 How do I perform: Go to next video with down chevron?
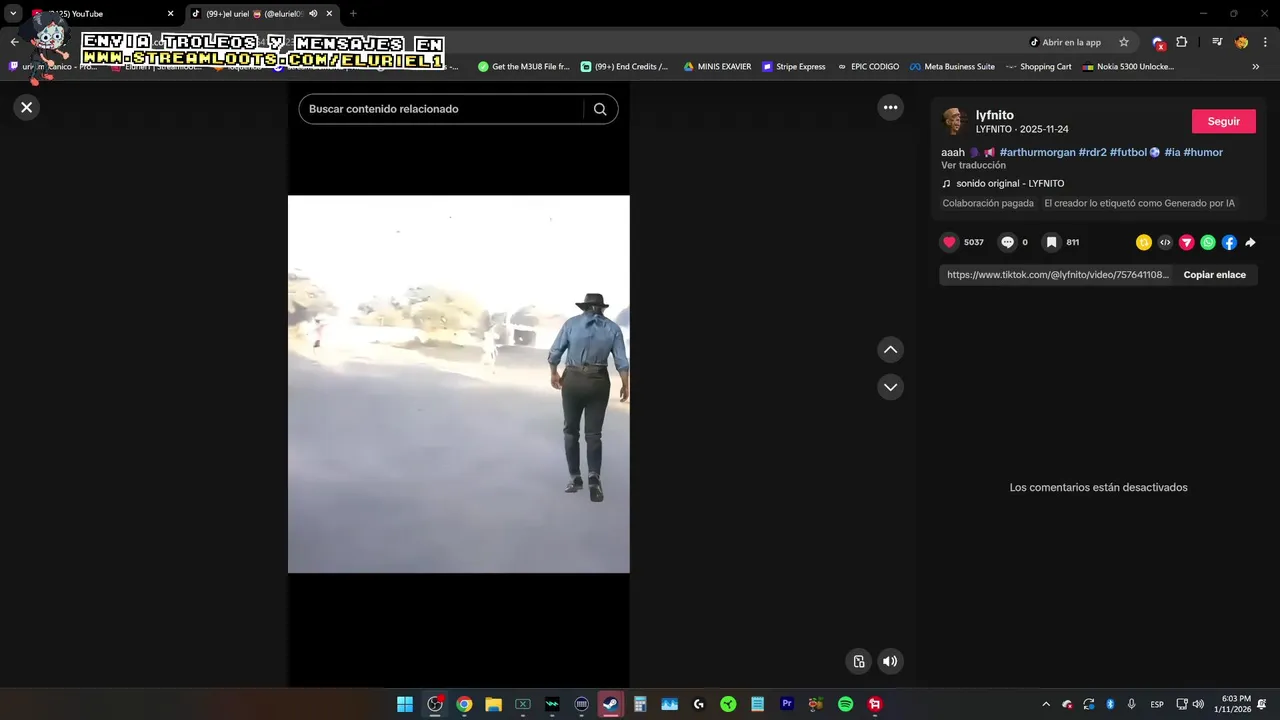point(890,387)
